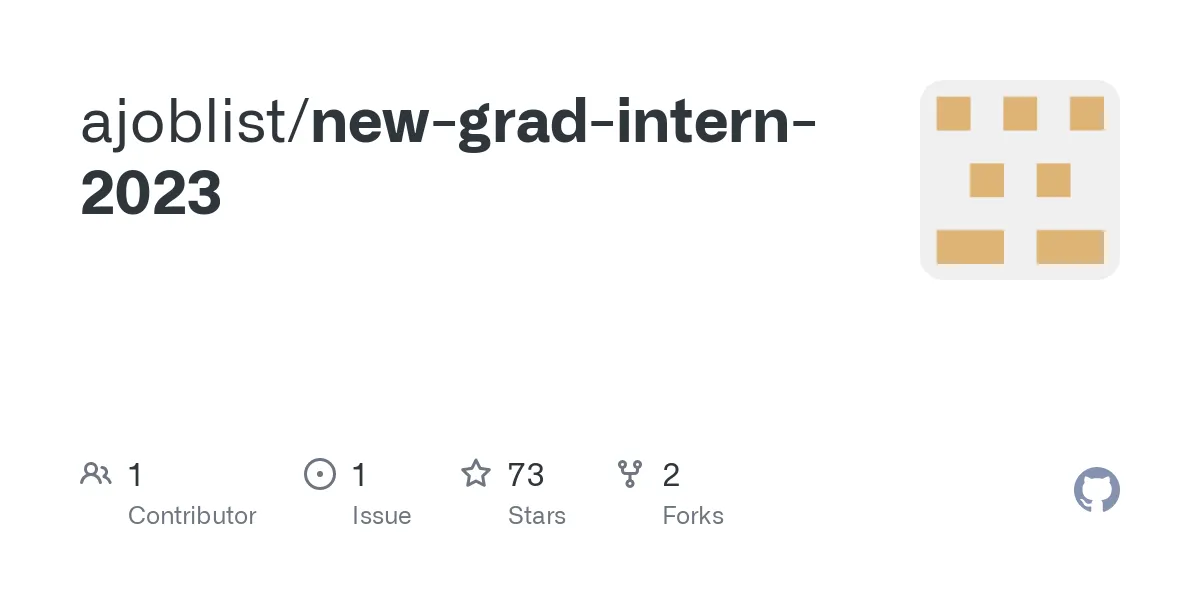This screenshot has width=1200, height=600.
Task: Click the bottom-right wide orange block in avatar
Action: click(1070, 247)
